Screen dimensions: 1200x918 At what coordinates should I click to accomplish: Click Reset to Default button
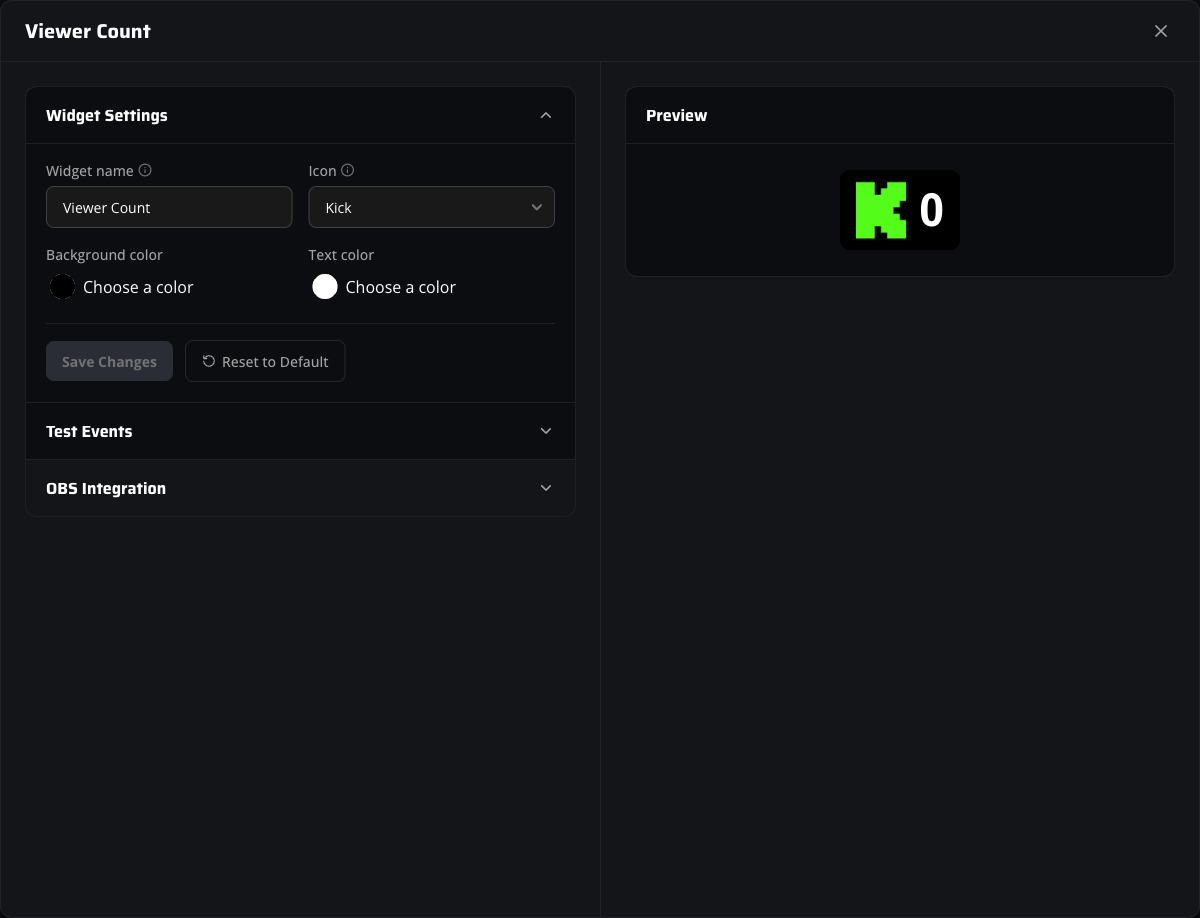pyautogui.click(x=265, y=361)
